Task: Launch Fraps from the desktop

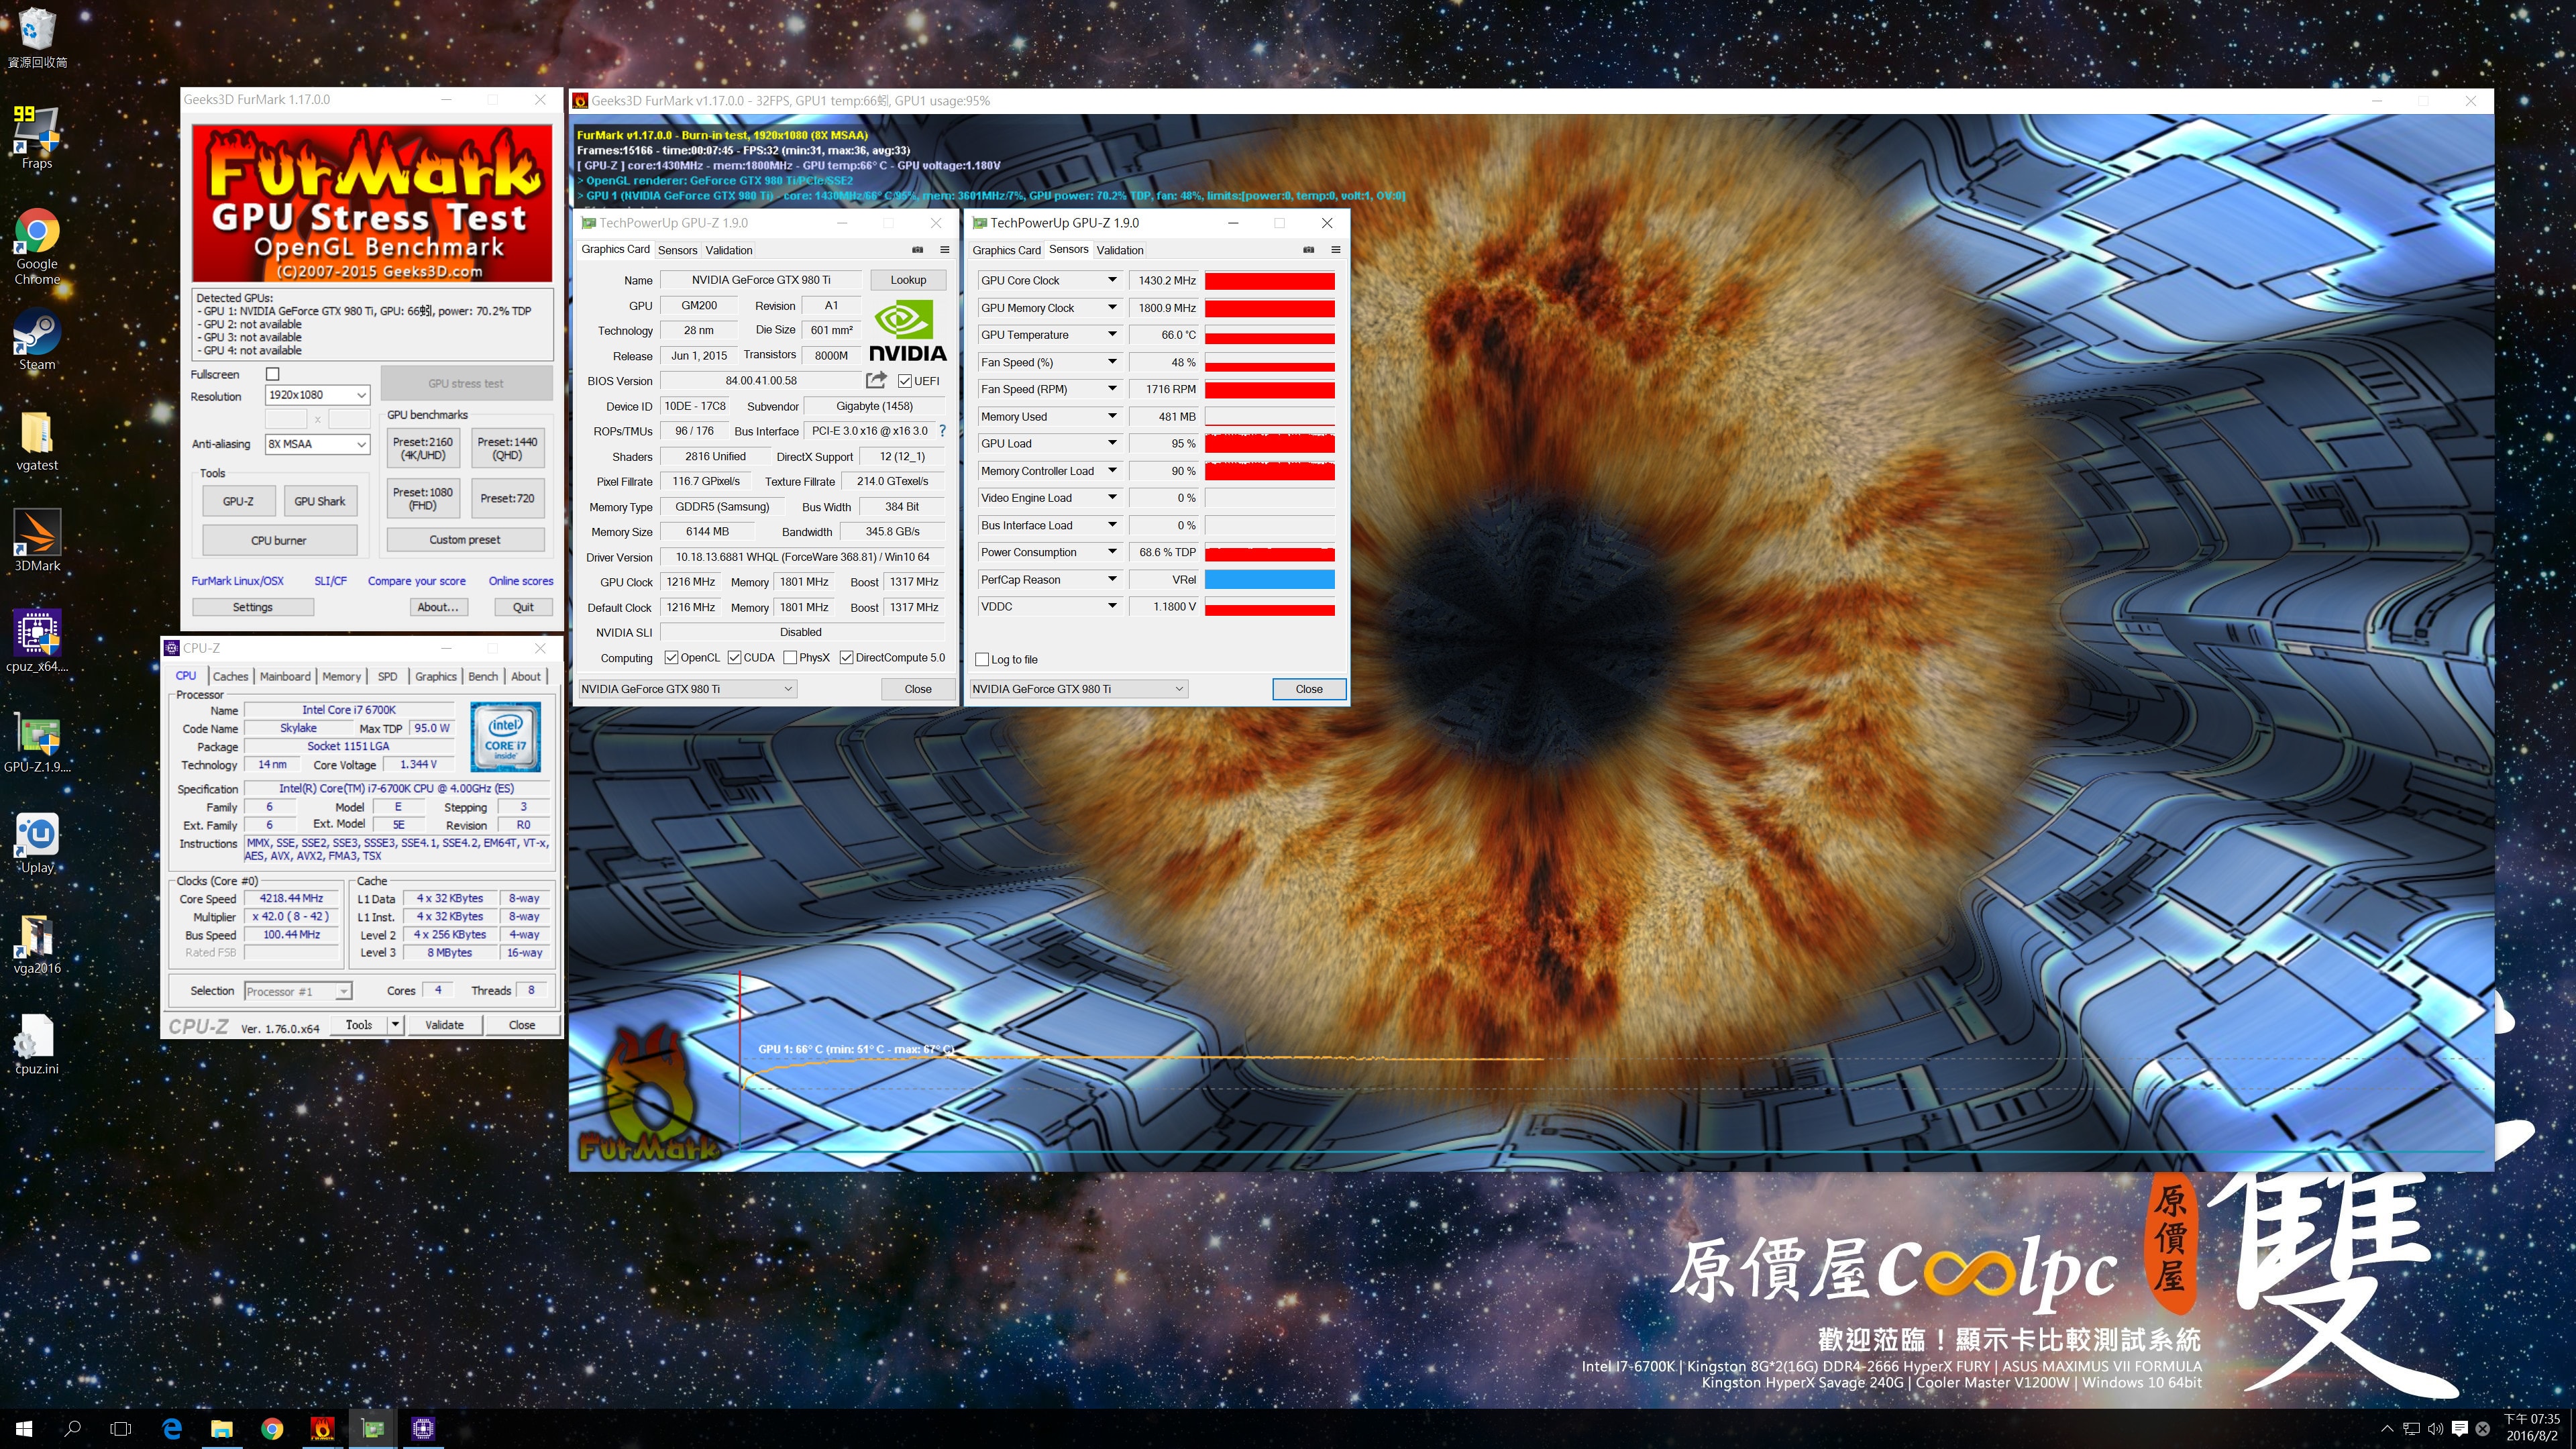Action: 37,138
